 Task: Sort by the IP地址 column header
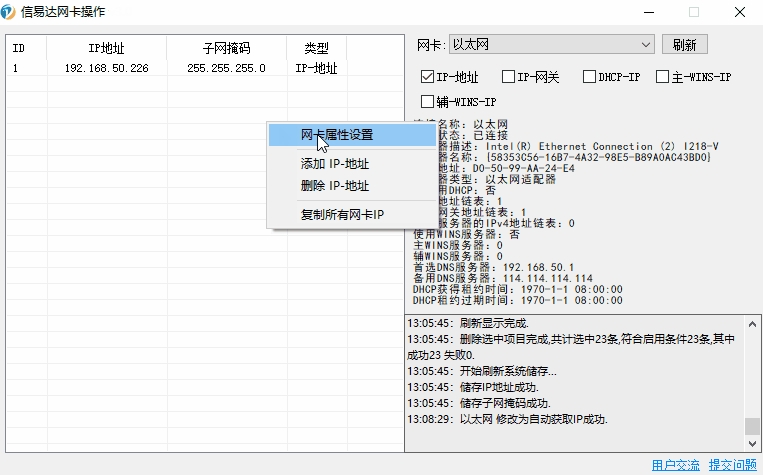click(x=105, y=48)
